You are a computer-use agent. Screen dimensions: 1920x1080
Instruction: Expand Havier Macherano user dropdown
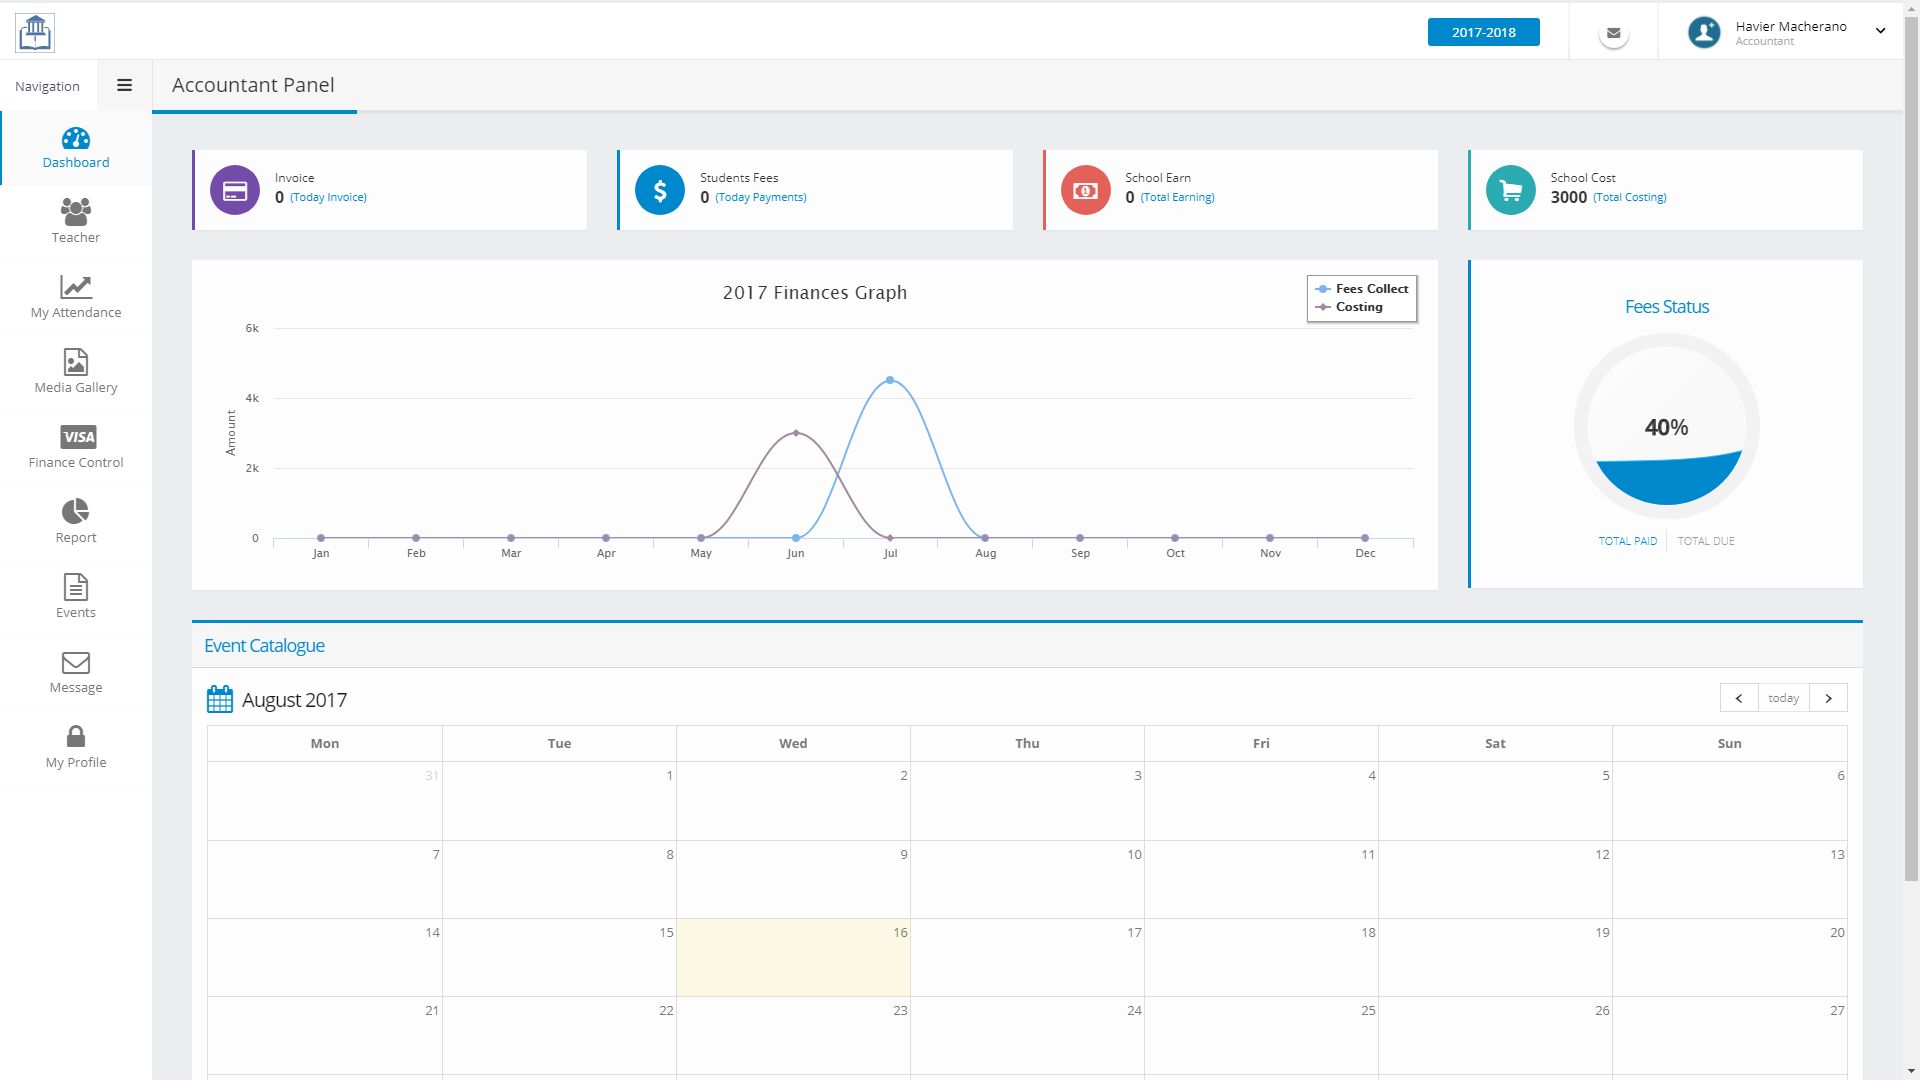tap(1880, 31)
